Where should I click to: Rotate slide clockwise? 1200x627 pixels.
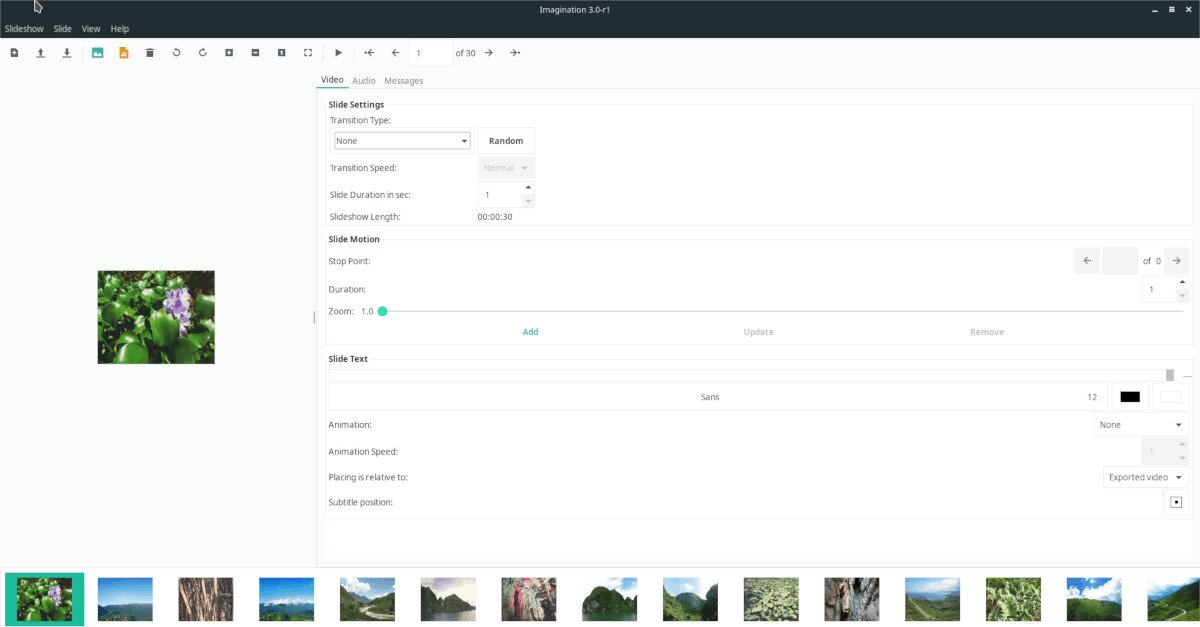click(x=203, y=53)
